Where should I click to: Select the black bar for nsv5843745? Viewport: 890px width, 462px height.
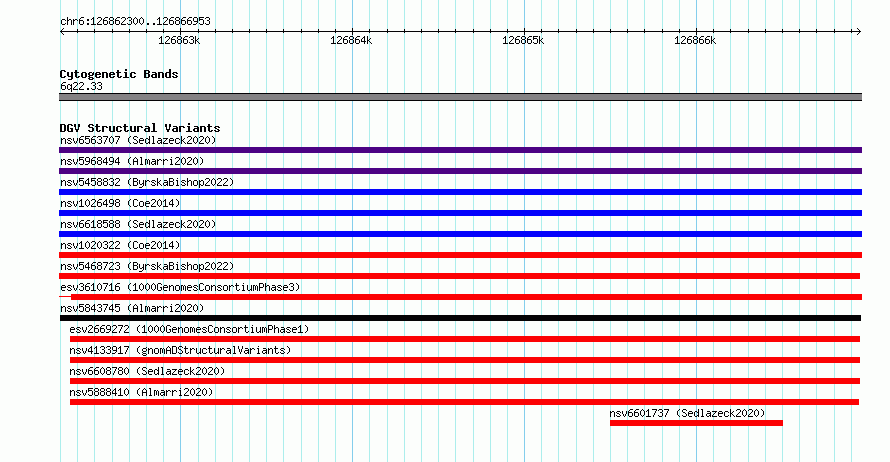(x=460, y=318)
